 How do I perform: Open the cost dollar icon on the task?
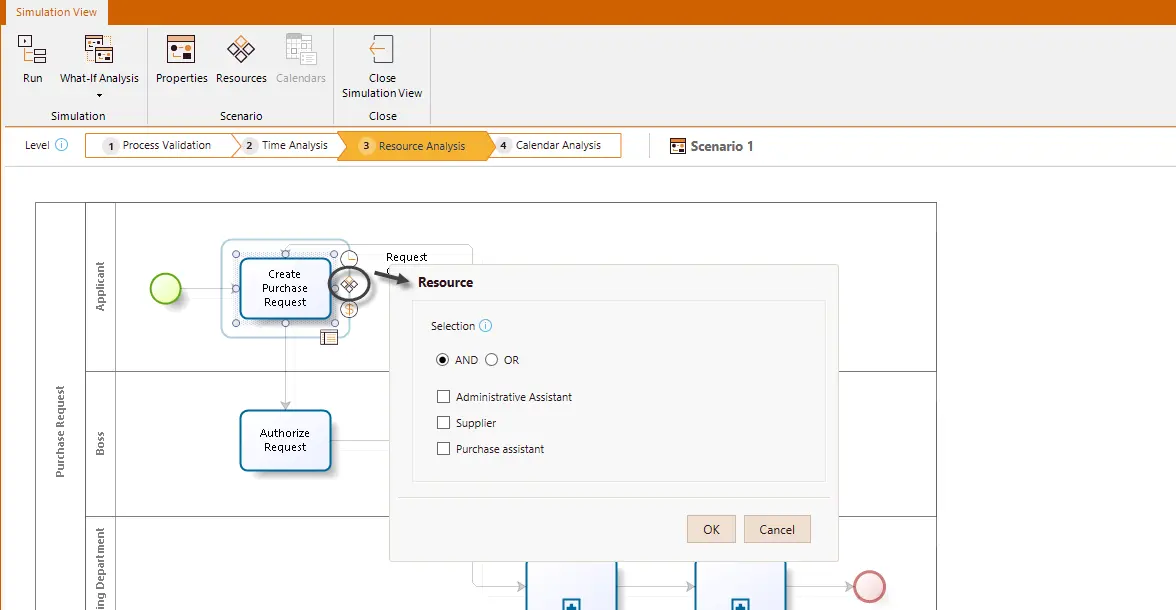[x=349, y=309]
